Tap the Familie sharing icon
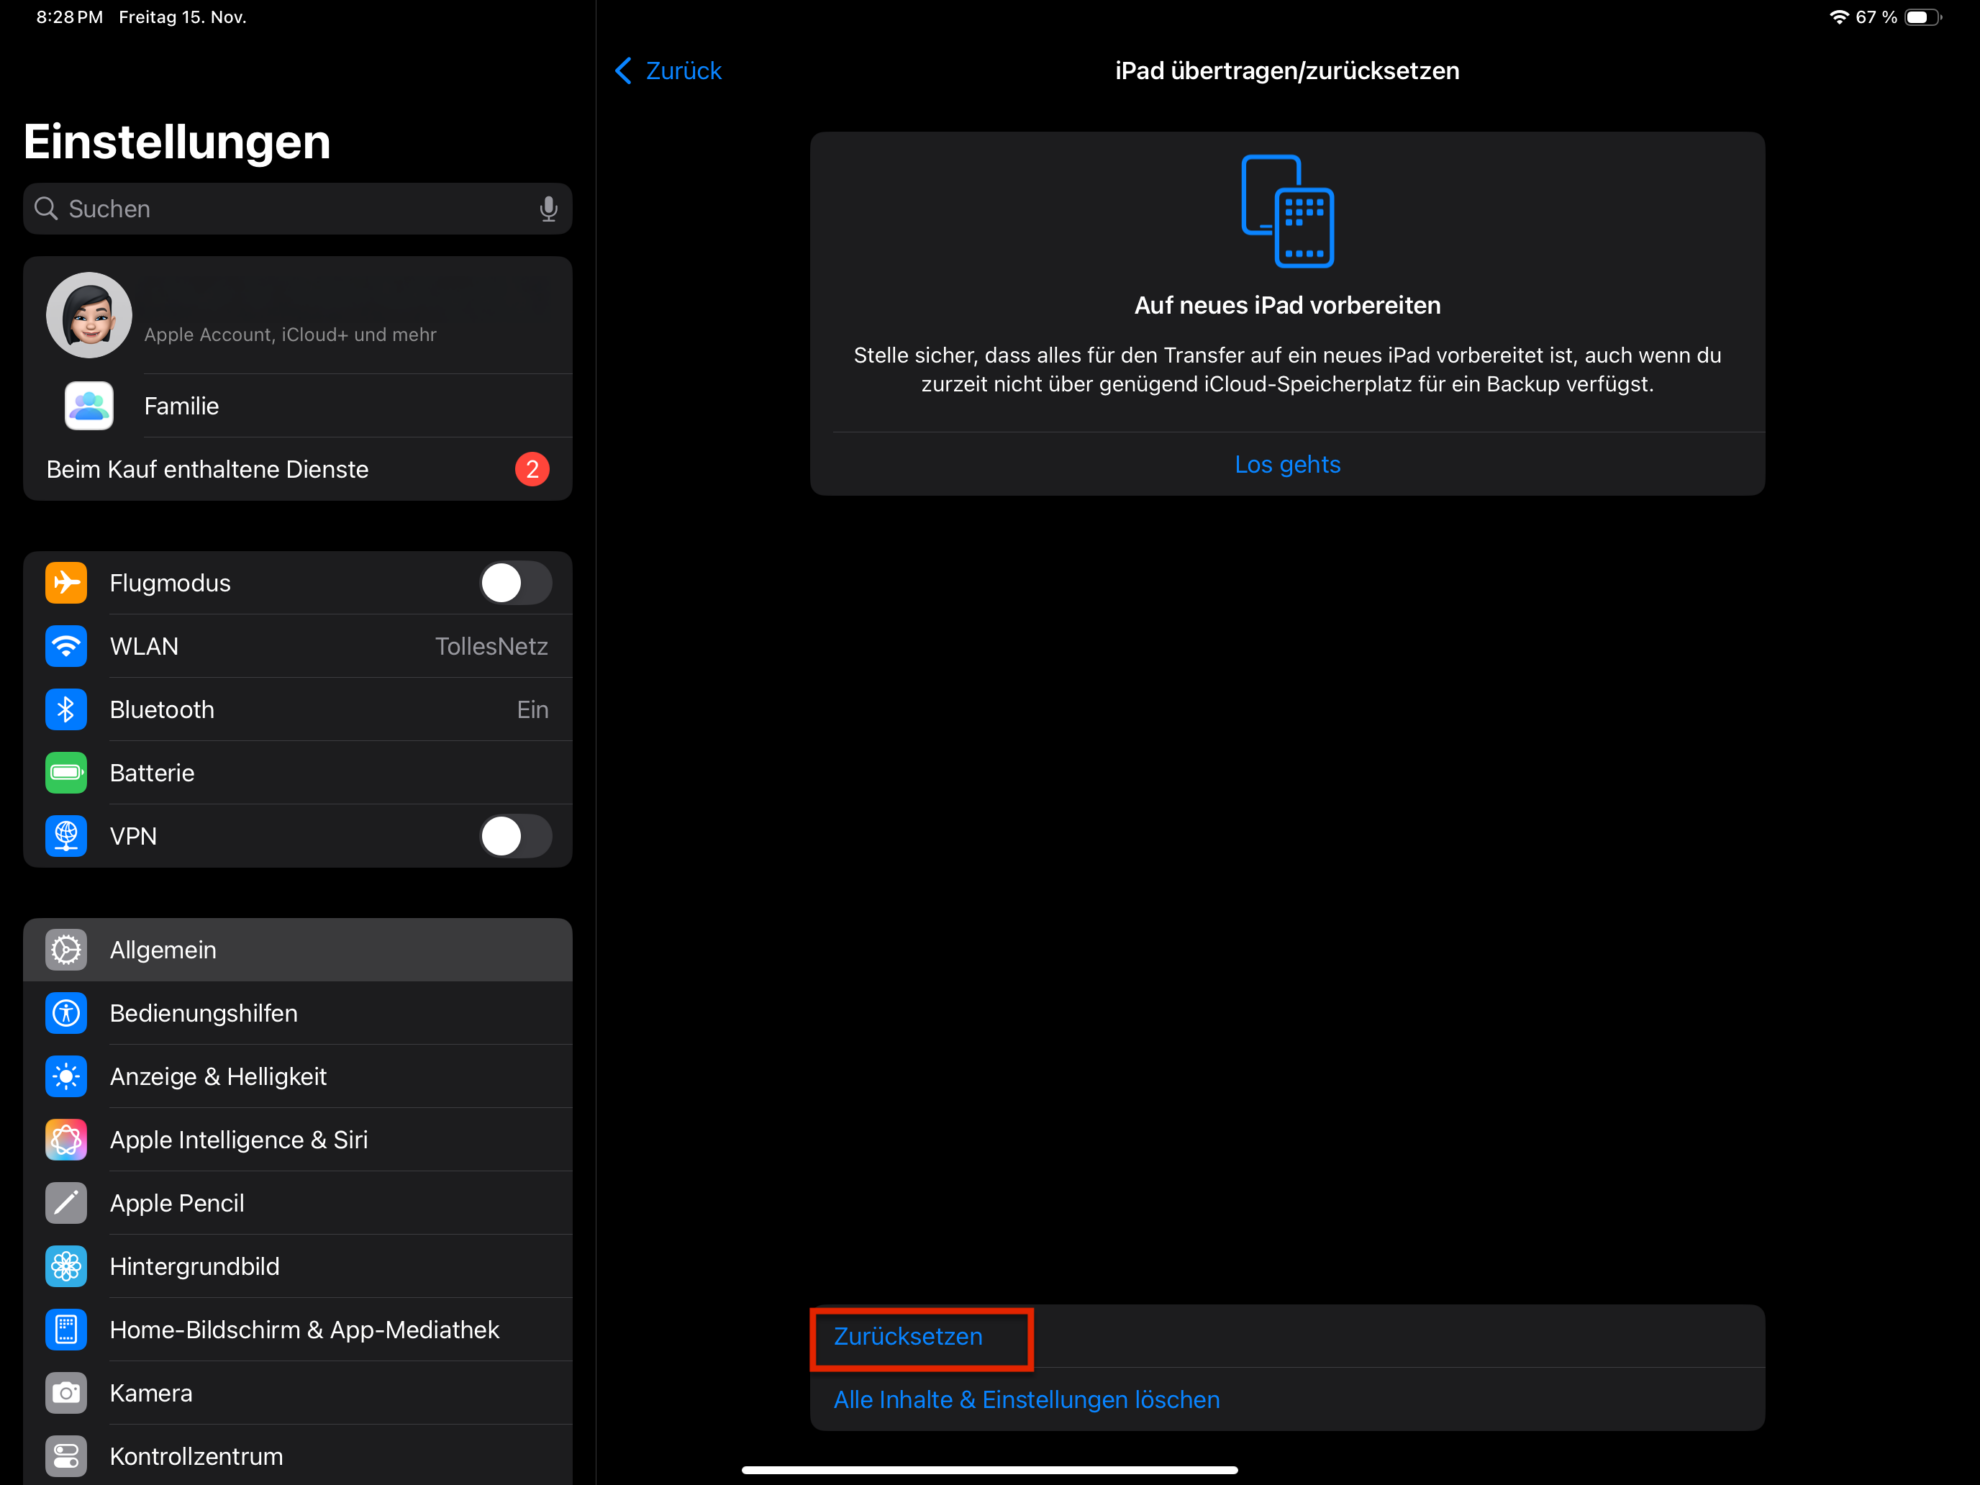The image size is (1980, 1485). click(89, 406)
